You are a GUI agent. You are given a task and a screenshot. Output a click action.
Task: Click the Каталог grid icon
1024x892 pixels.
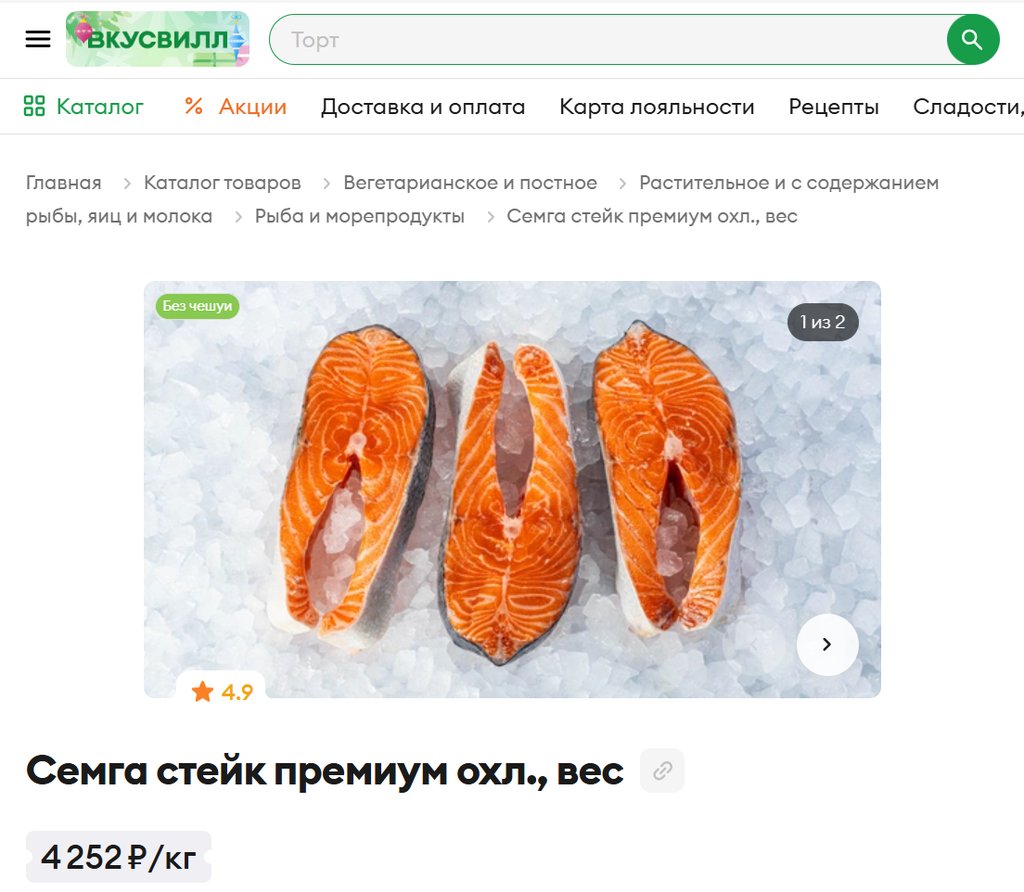tap(34, 106)
